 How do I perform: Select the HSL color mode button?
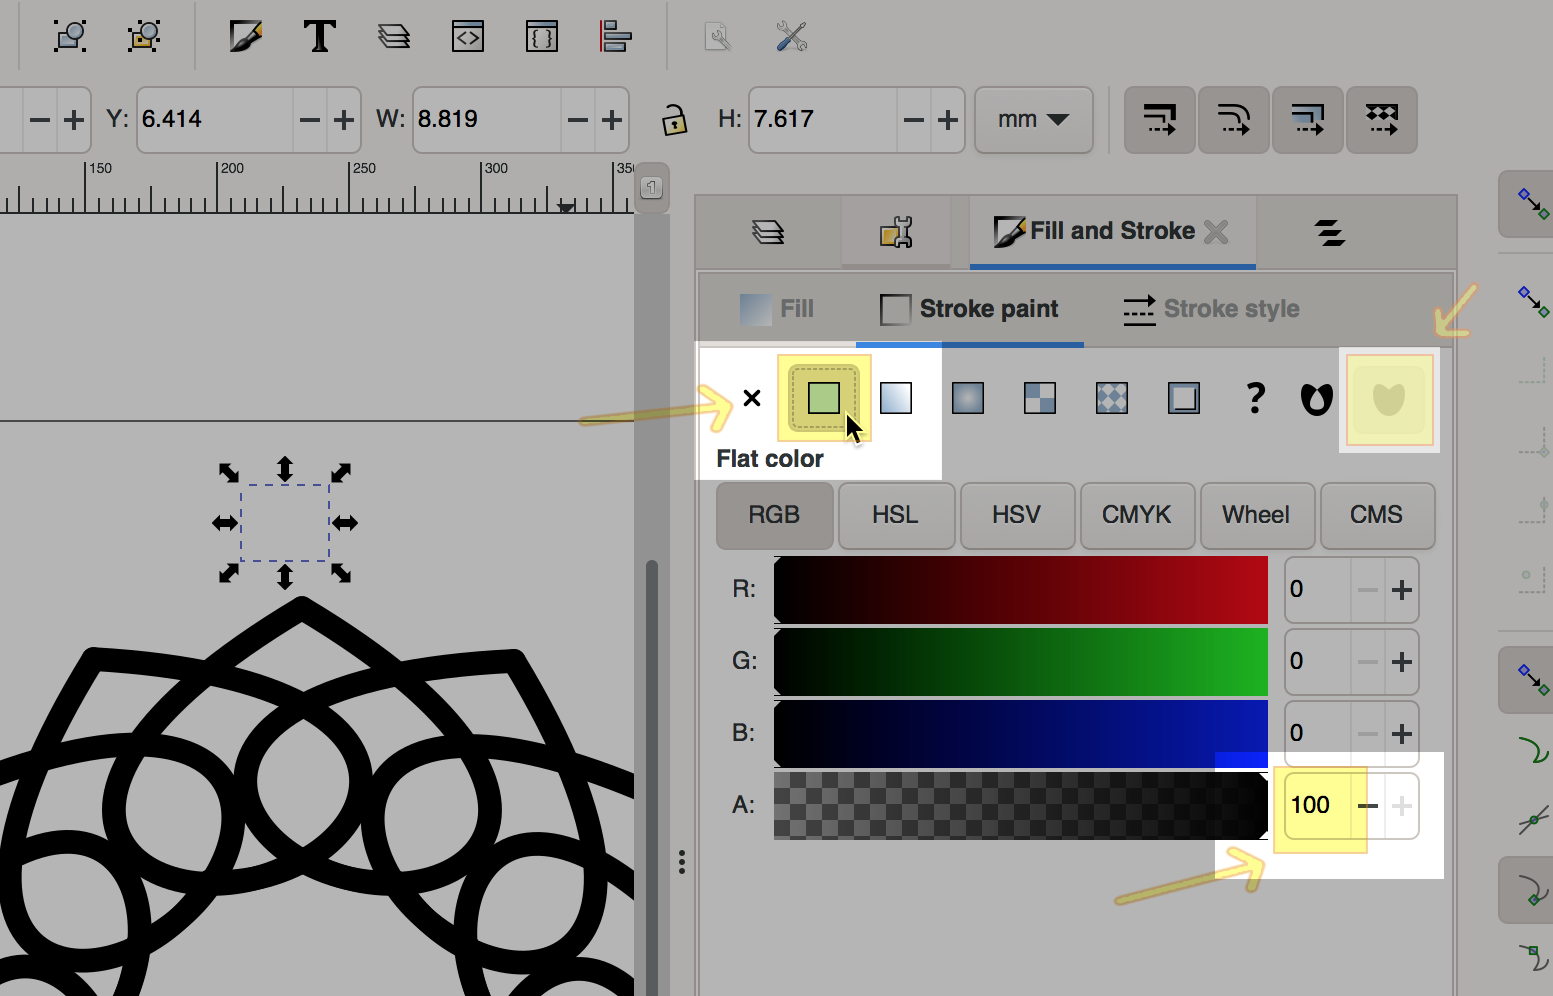tap(895, 515)
